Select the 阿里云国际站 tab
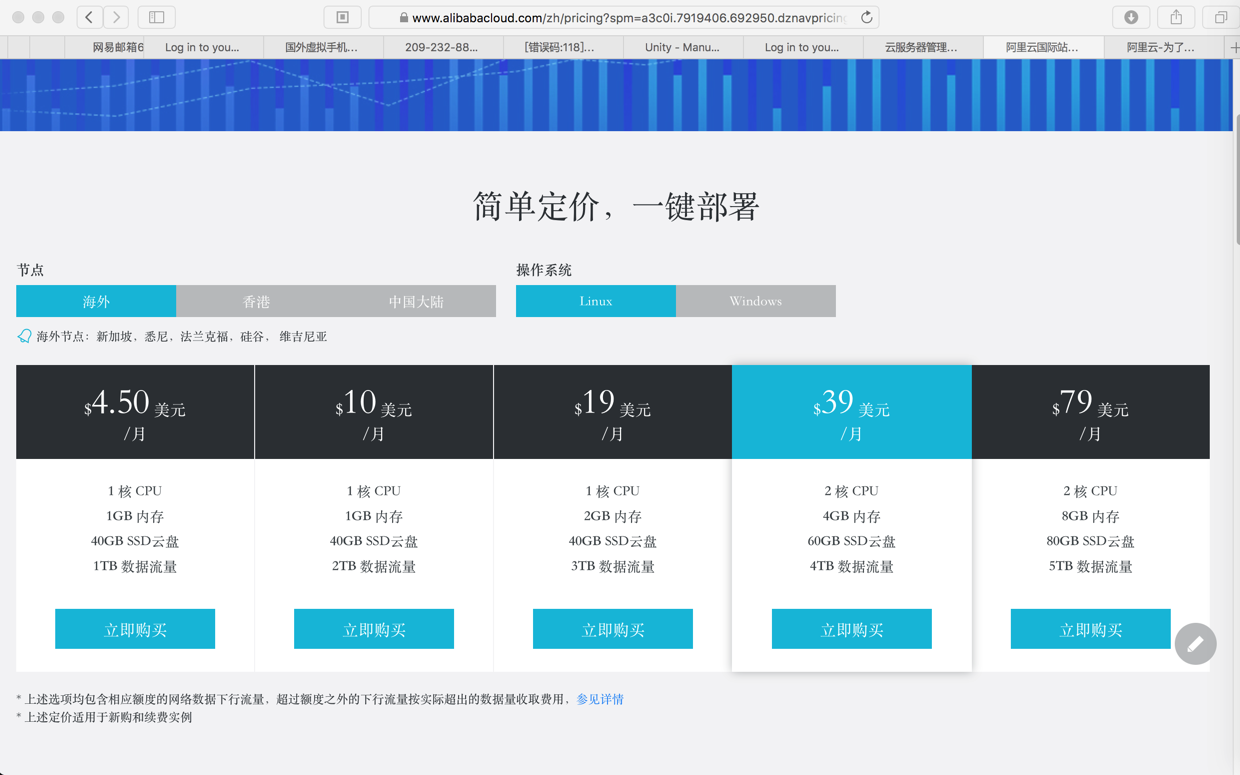 coord(1043,47)
